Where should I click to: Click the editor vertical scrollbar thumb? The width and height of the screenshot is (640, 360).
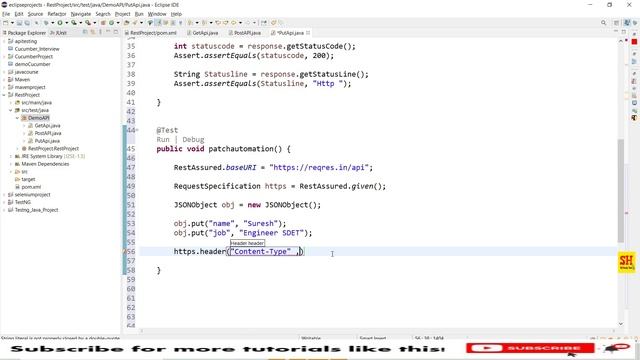click(620, 191)
